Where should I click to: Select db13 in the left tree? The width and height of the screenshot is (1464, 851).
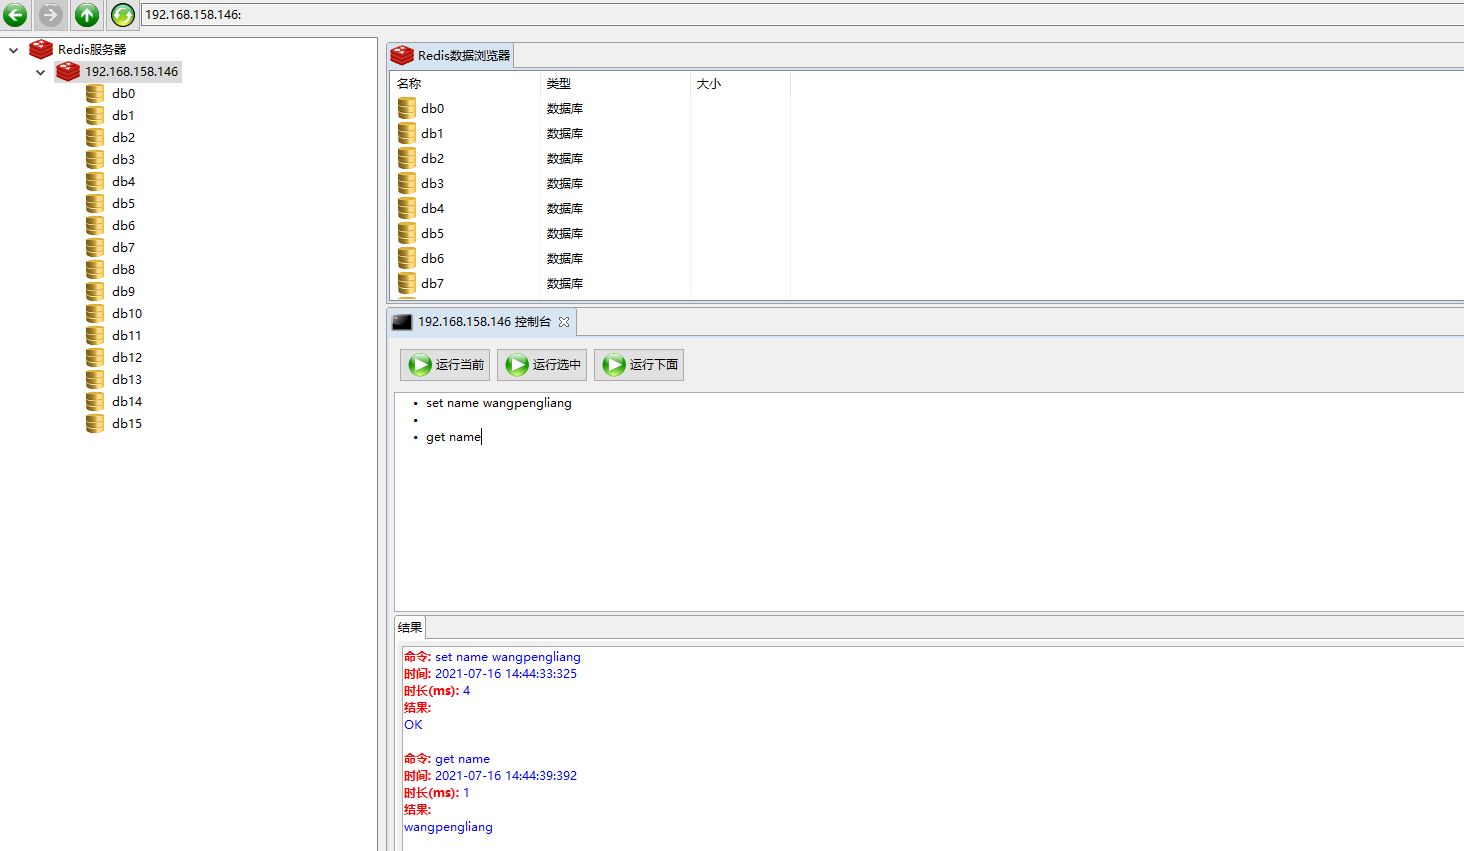127,380
